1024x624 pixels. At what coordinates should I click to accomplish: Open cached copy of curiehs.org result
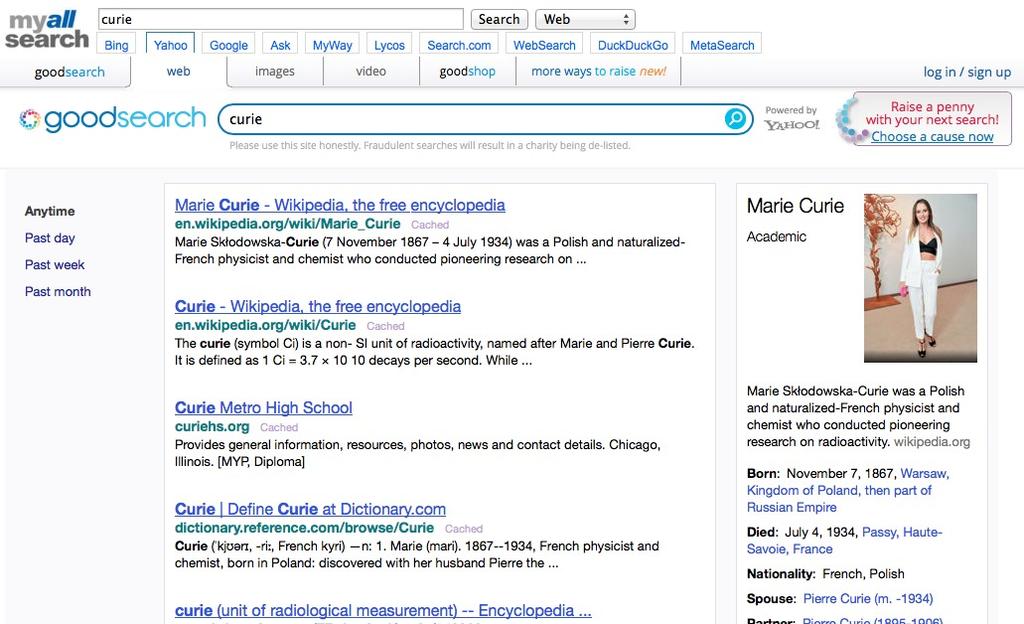coord(279,427)
